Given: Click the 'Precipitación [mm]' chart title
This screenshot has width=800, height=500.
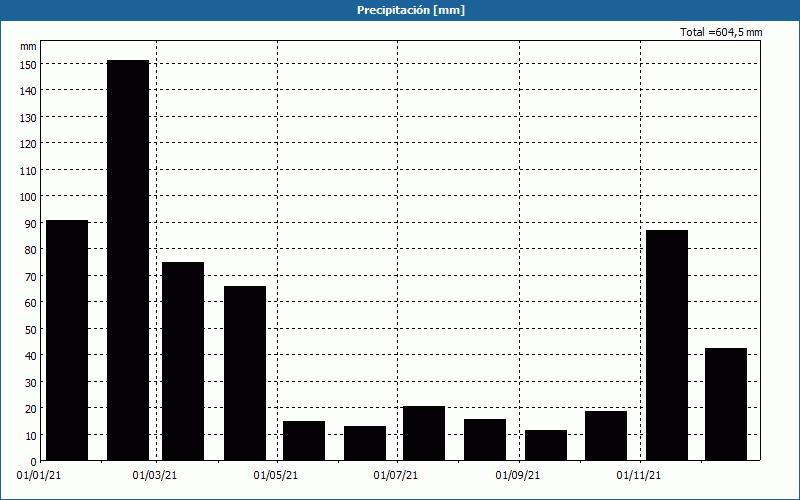Looking at the screenshot, I should 411,10.
